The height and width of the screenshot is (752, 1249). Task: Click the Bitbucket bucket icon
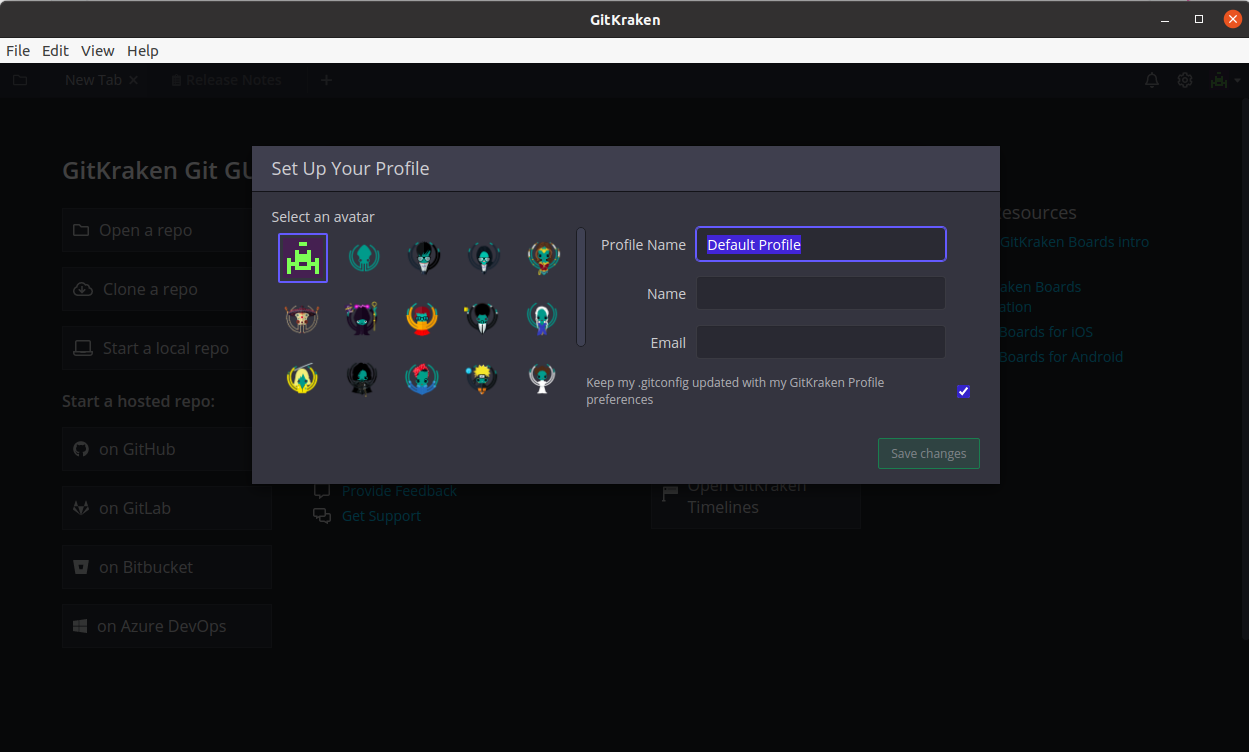coord(81,567)
